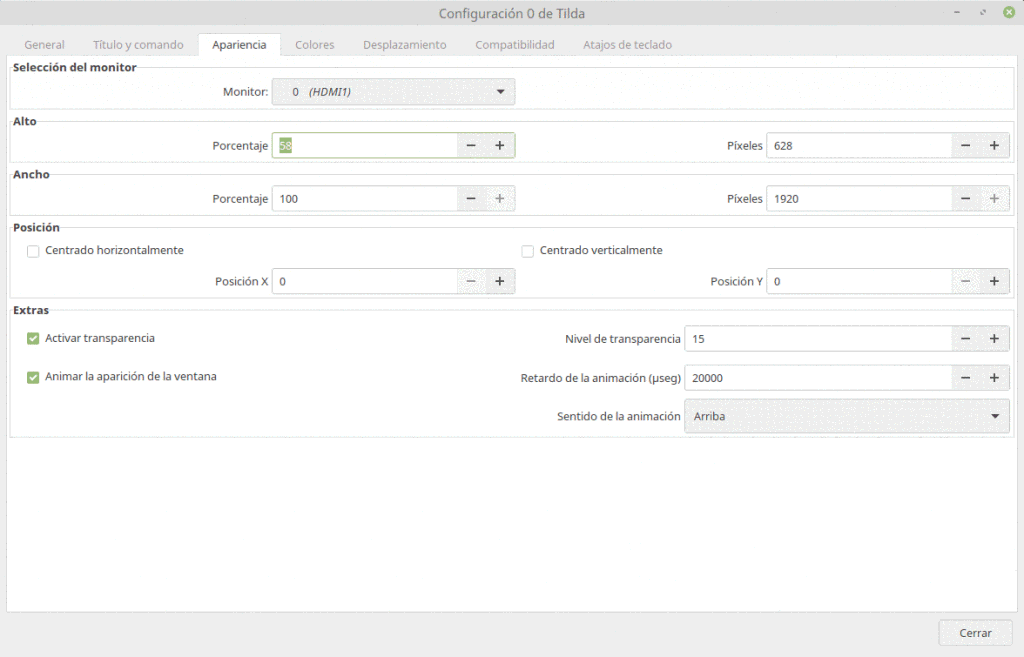Decrease the Alto pixel value 628
Screen dimensions: 1024x657
tap(965, 145)
